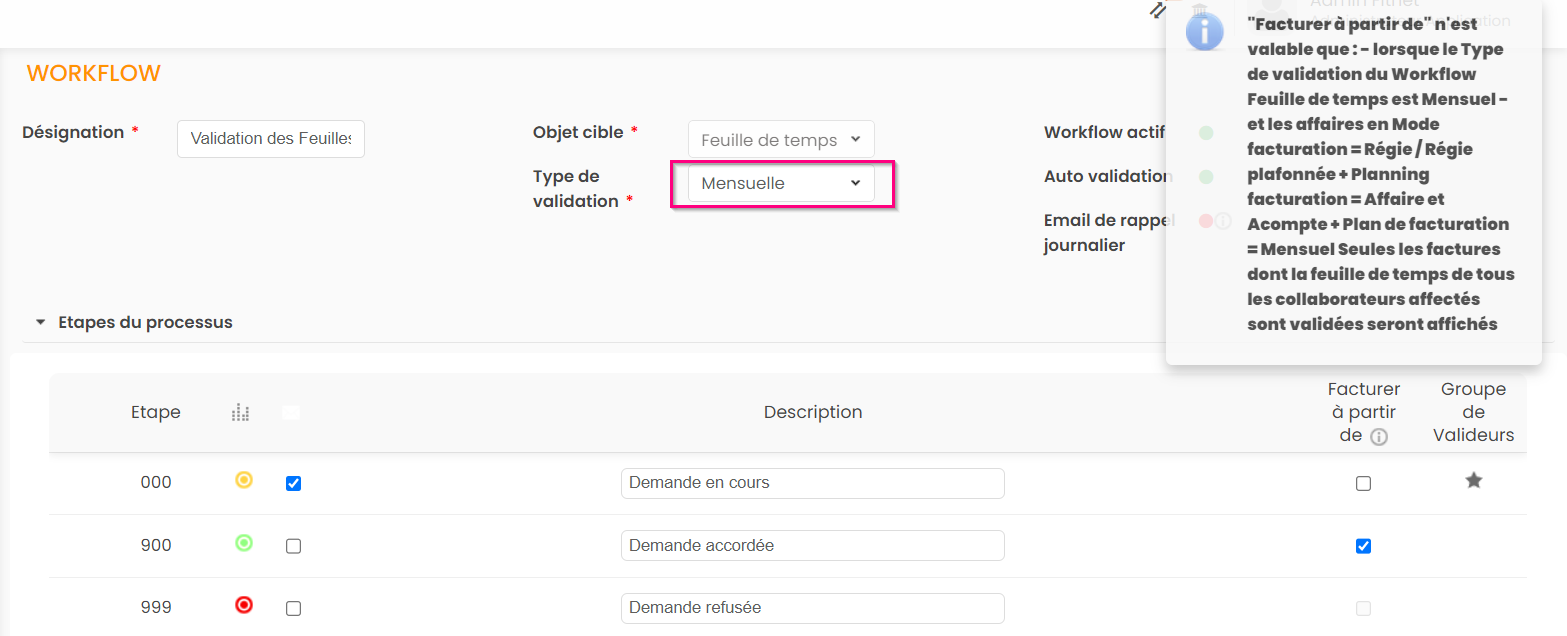Check the left checkbox for step 900
Viewport: 1567px width, 636px height.
coord(293,546)
